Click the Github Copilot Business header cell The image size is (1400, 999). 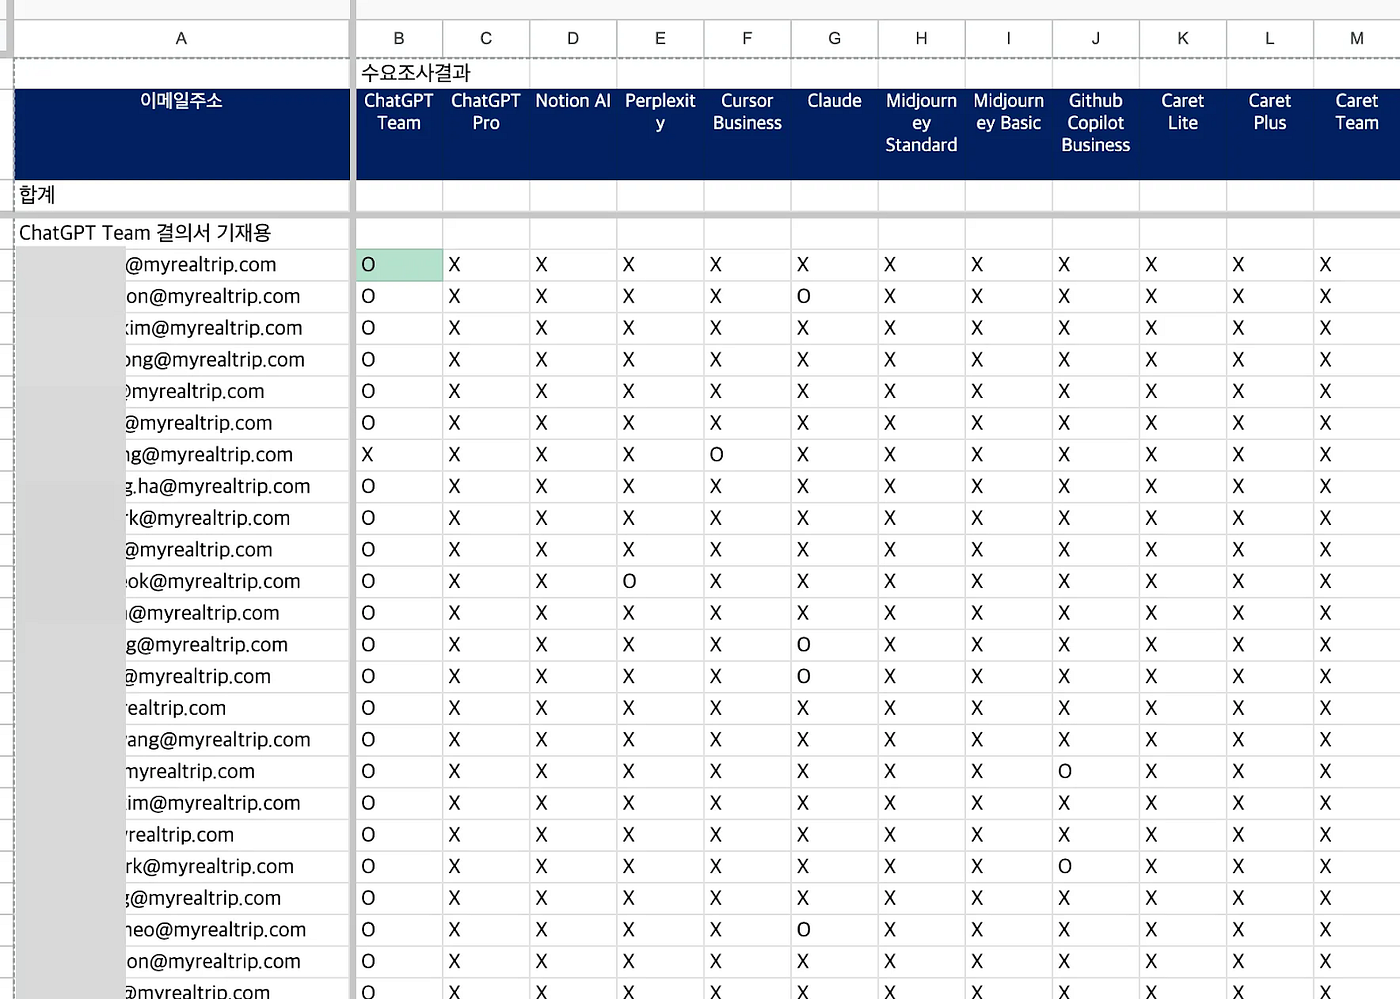coord(1095,134)
